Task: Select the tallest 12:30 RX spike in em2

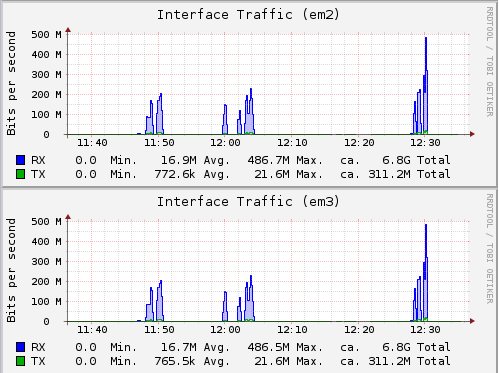Action: (x=426, y=85)
